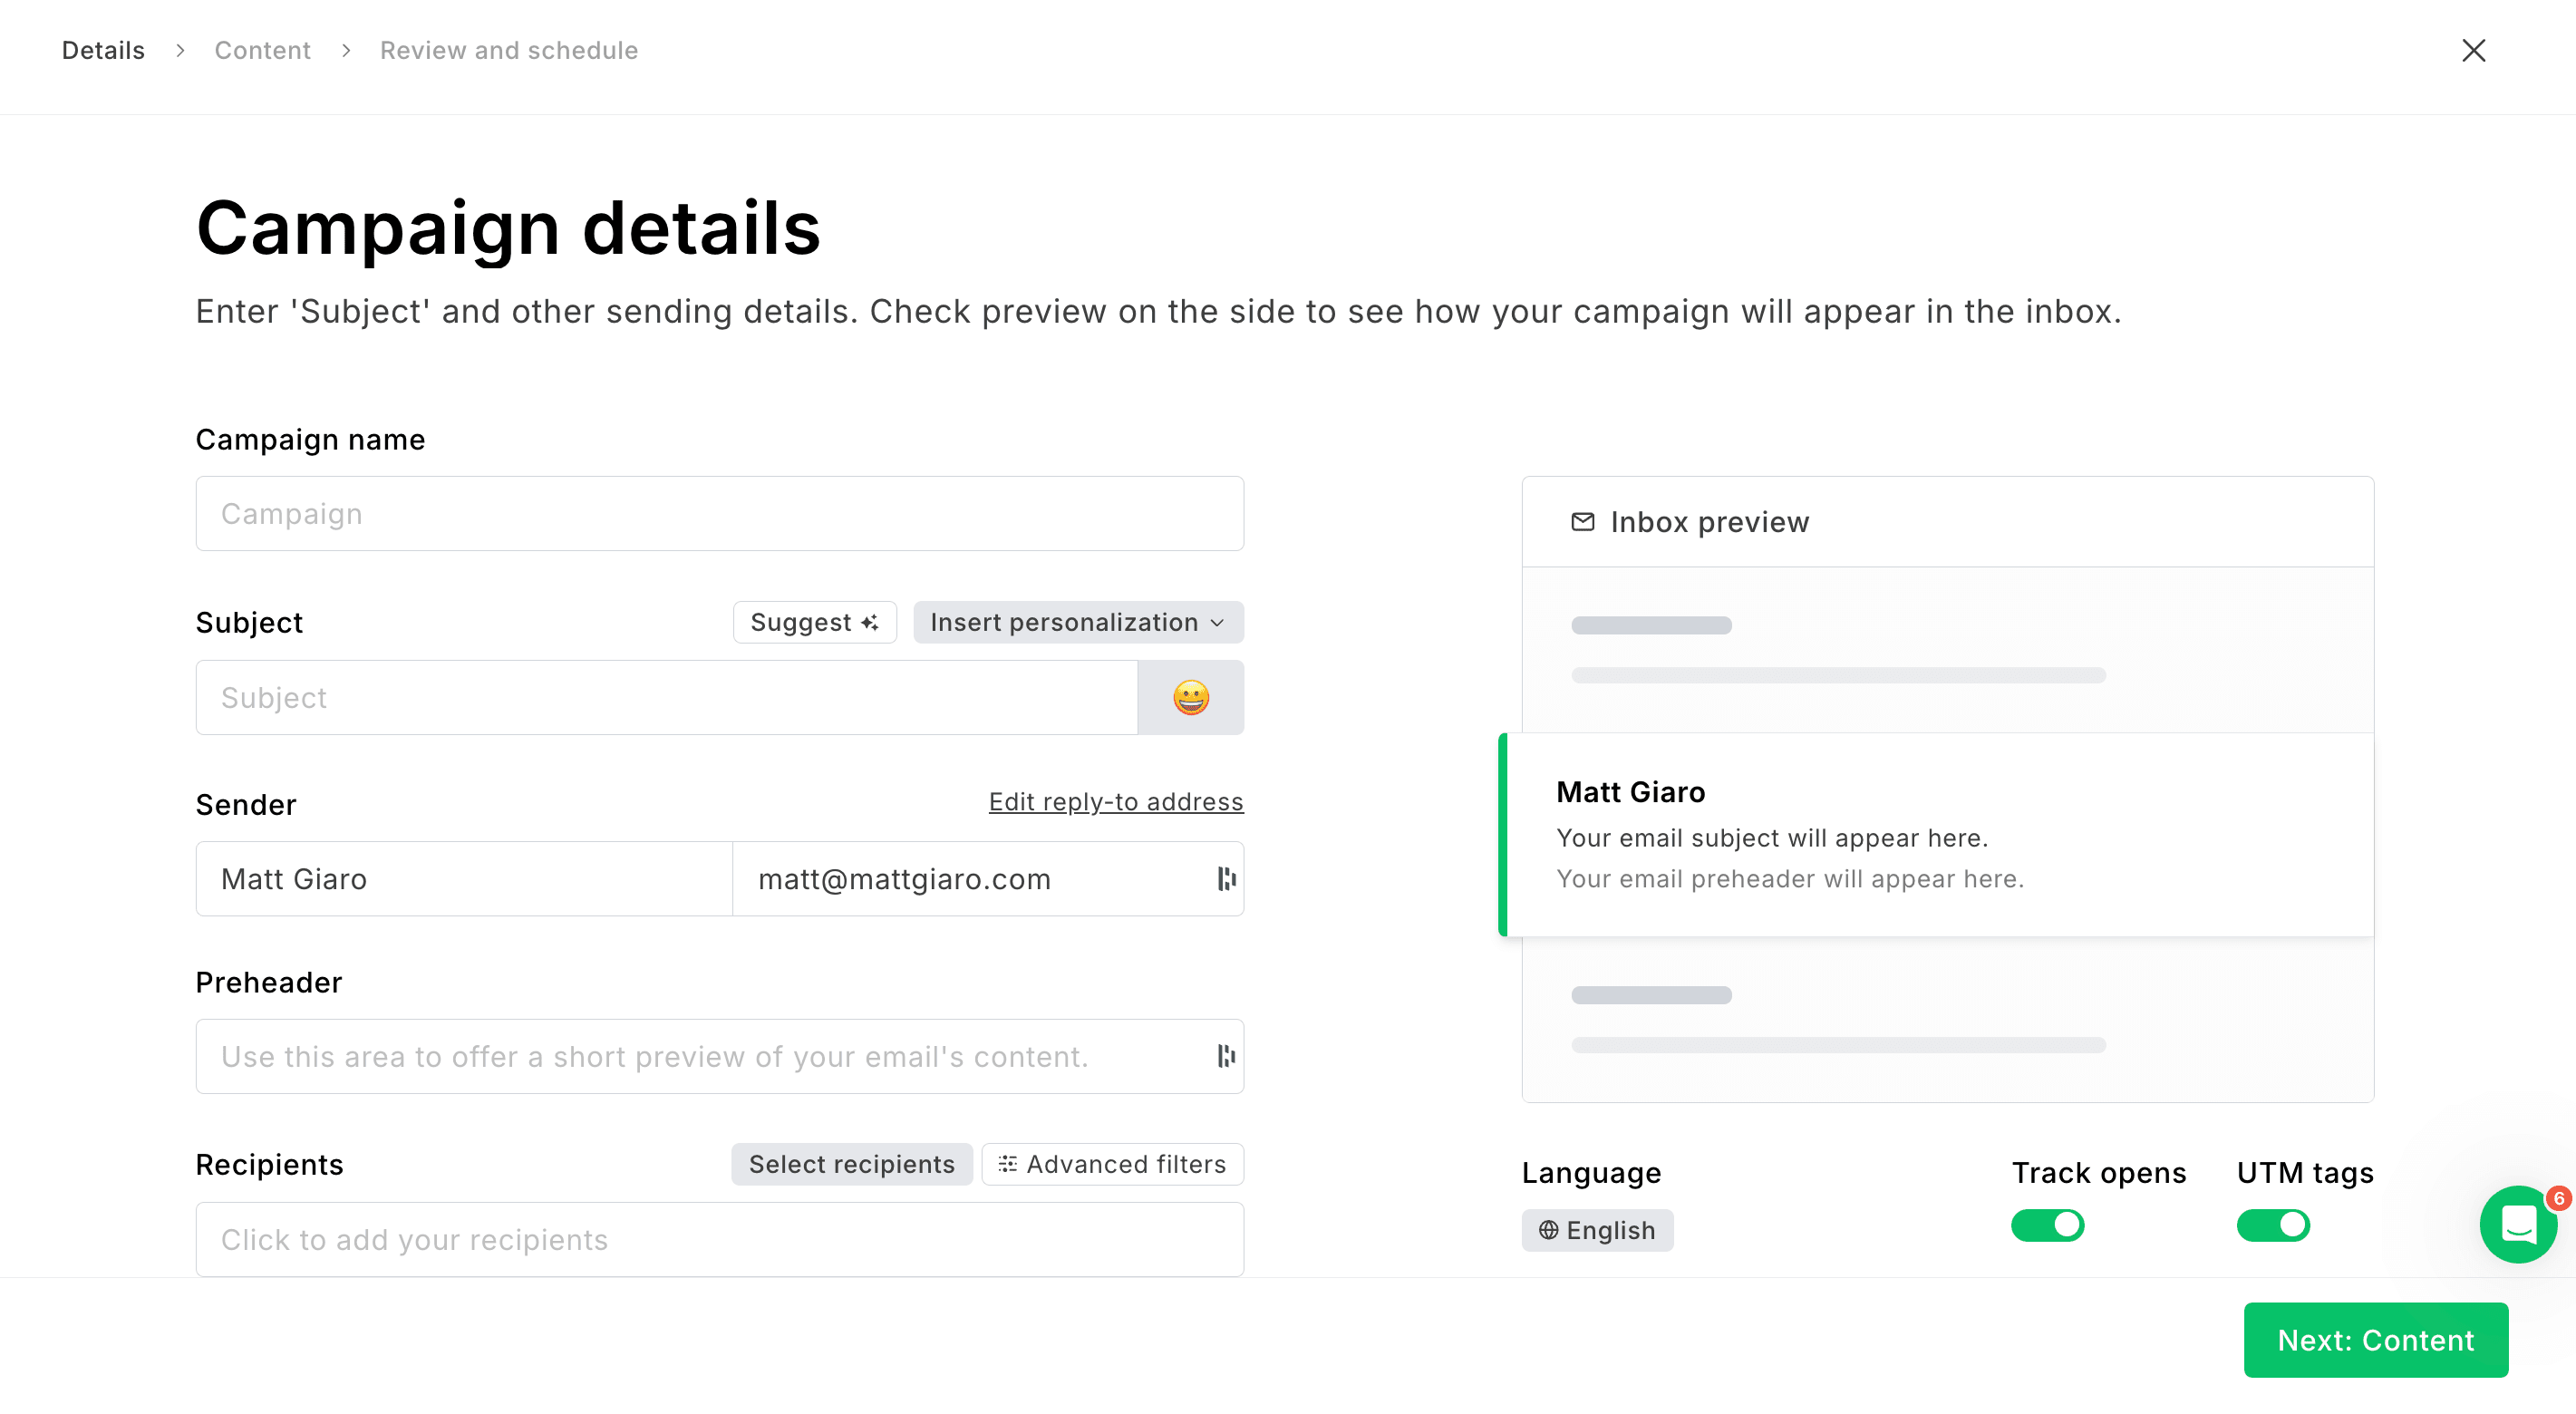Click the Inbox preview envelope icon

(x=1582, y=522)
